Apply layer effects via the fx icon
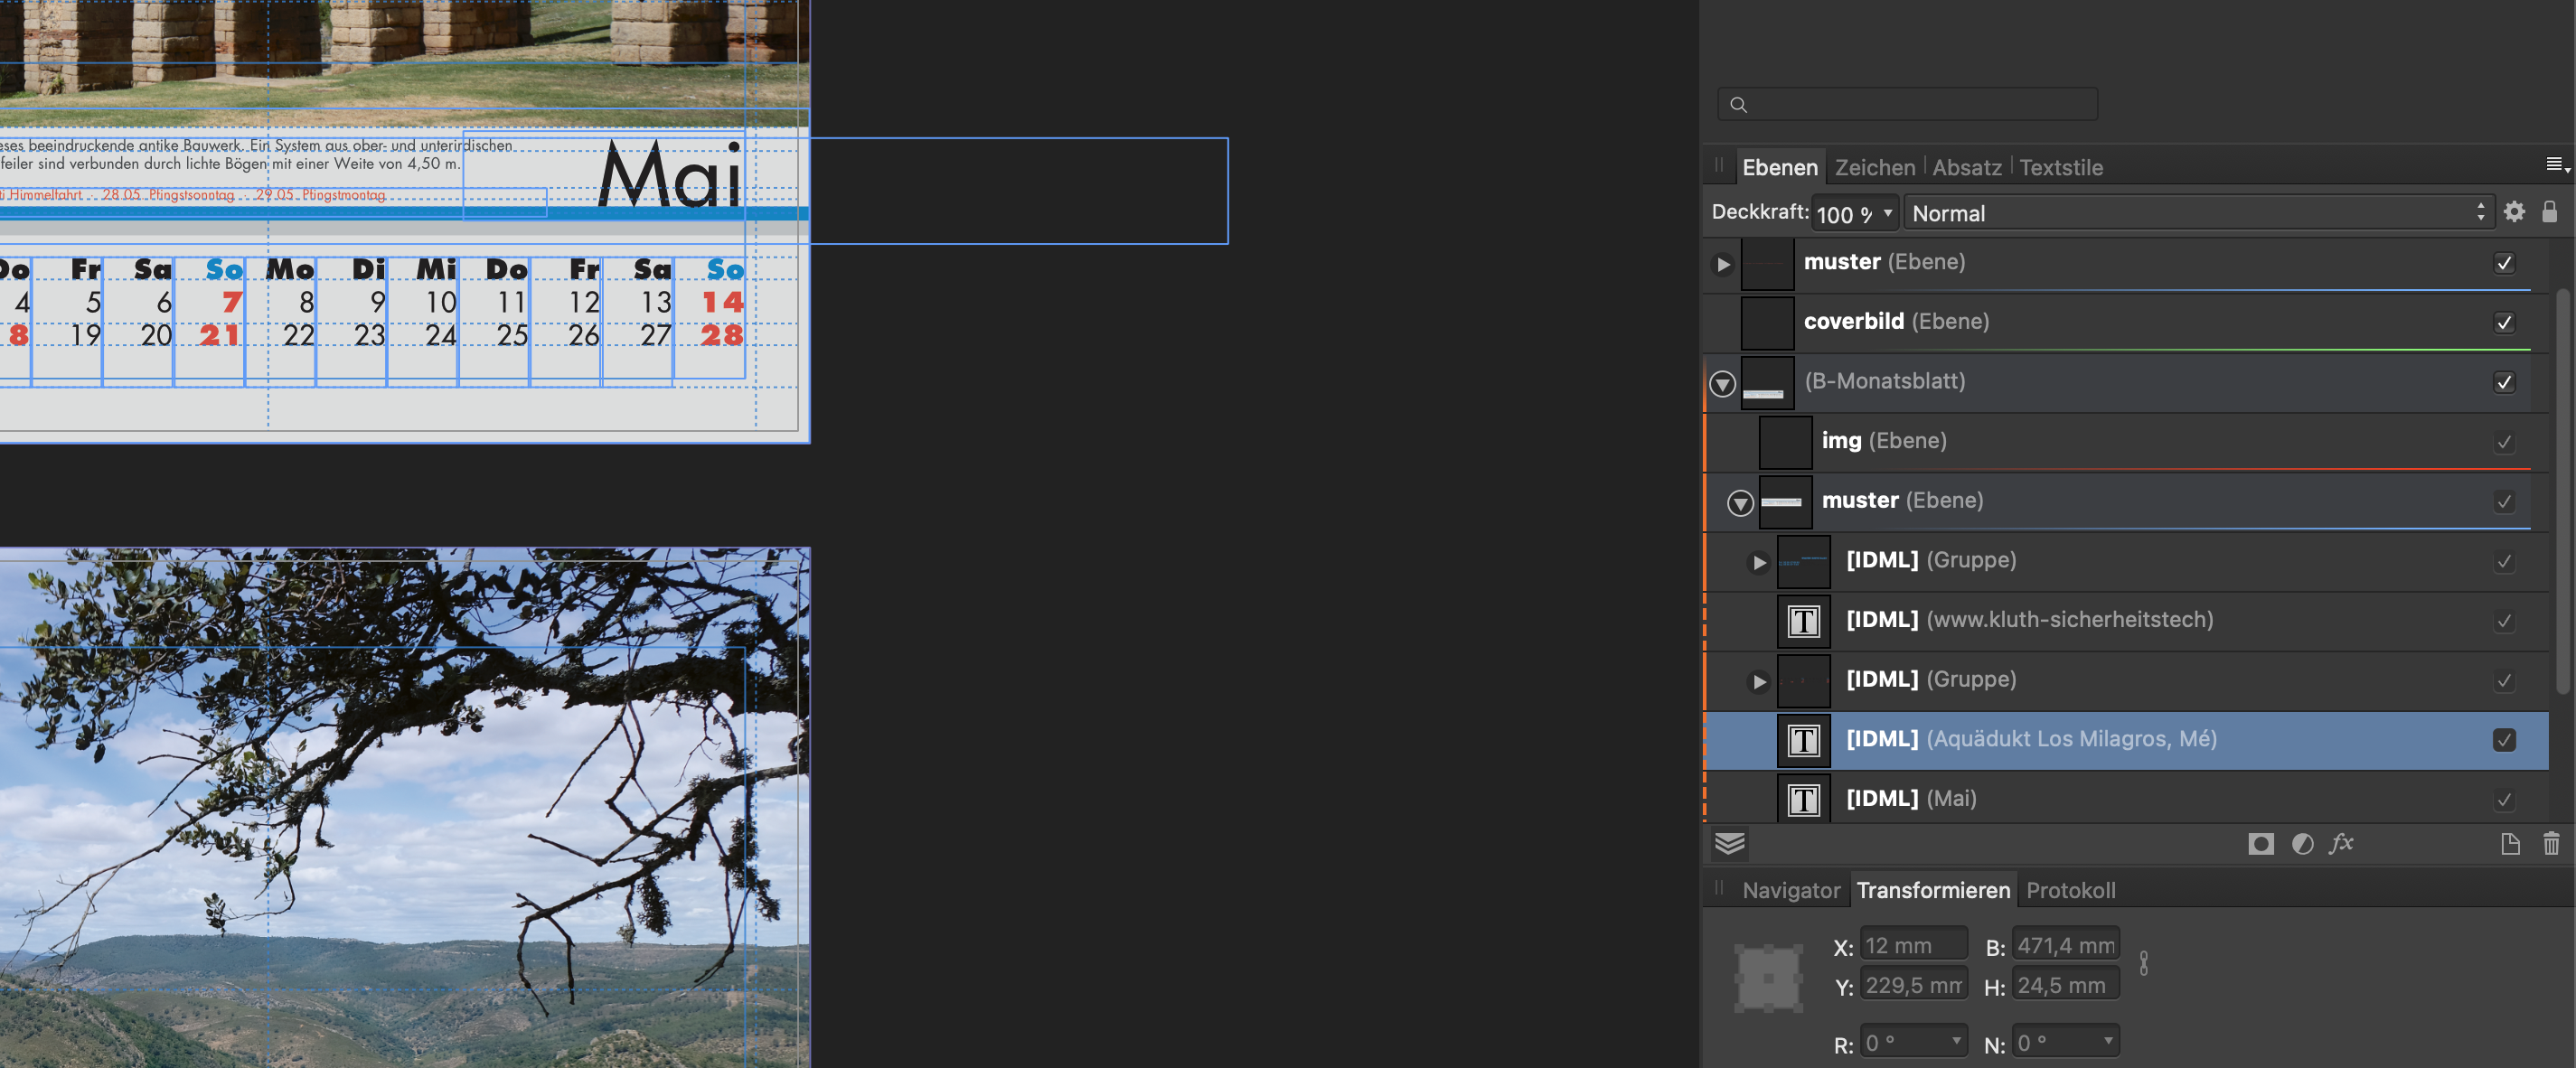Viewport: 2576px width, 1068px height. pos(2344,844)
